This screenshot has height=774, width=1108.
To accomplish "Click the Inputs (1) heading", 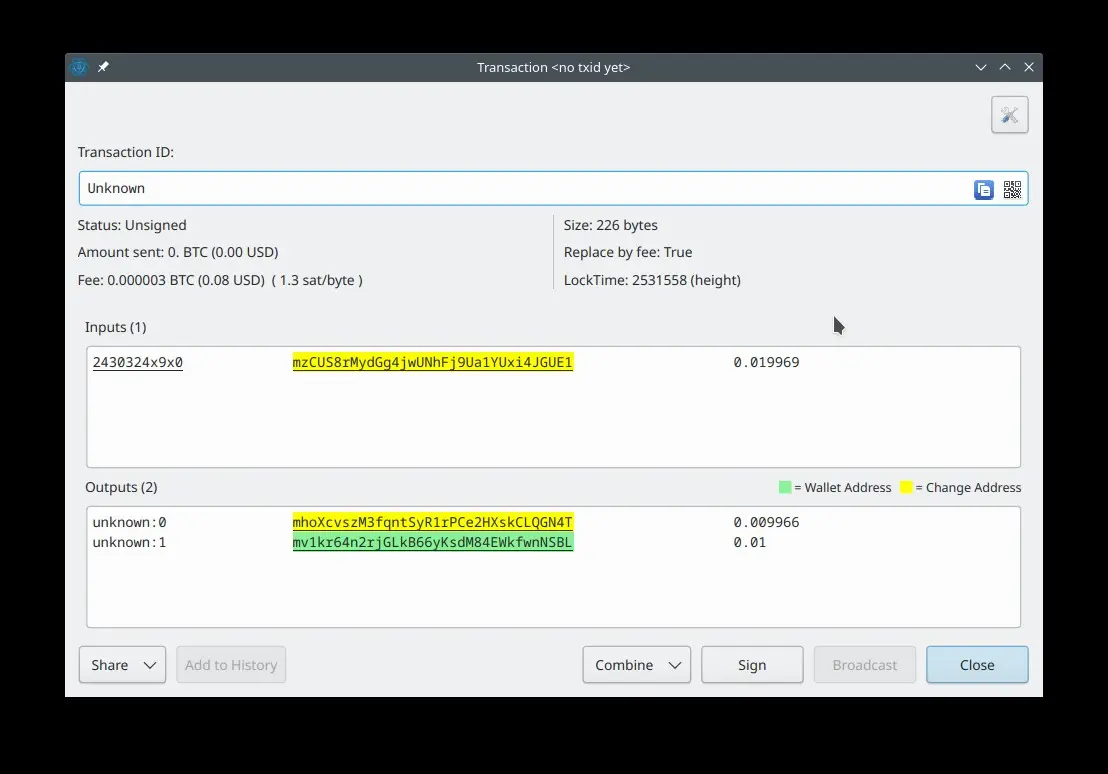I will pyautogui.click(x=116, y=327).
